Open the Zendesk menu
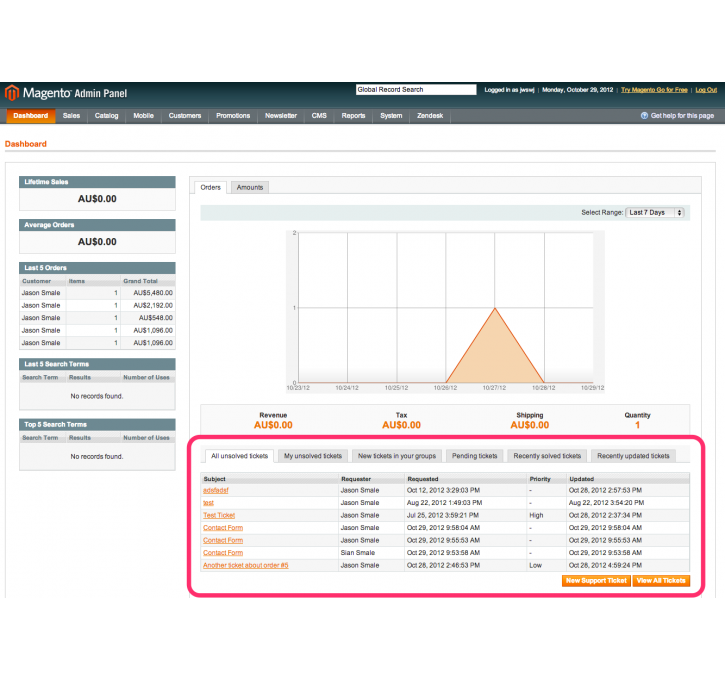The width and height of the screenshot is (725, 680). click(431, 116)
